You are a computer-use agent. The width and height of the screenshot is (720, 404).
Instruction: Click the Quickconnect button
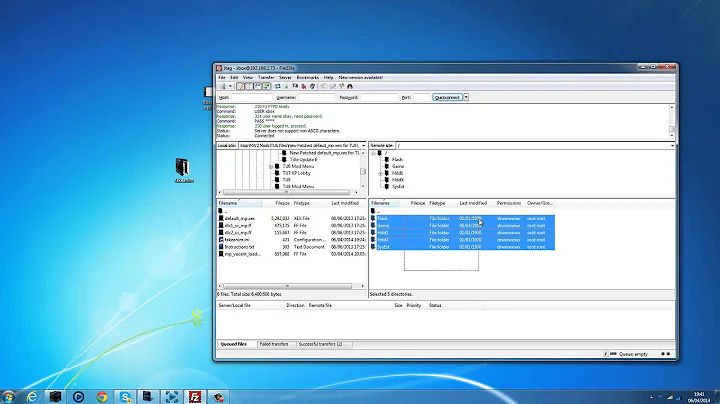coord(447,97)
